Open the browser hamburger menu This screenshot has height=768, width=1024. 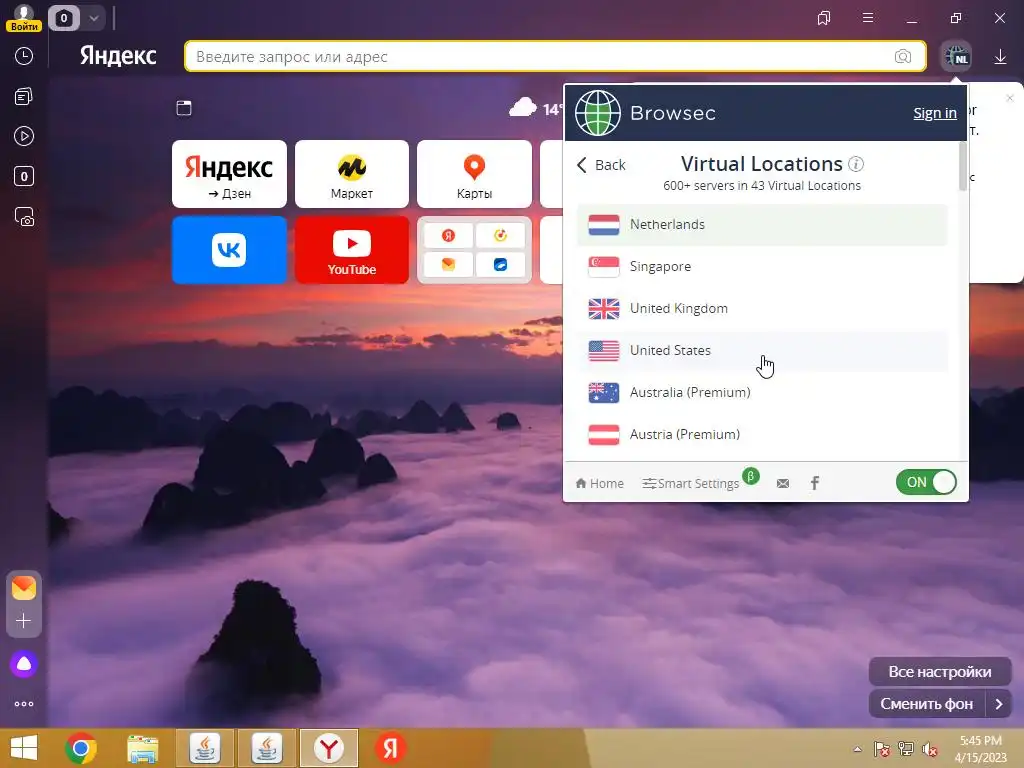pyautogui.click(x=868, y=18)
